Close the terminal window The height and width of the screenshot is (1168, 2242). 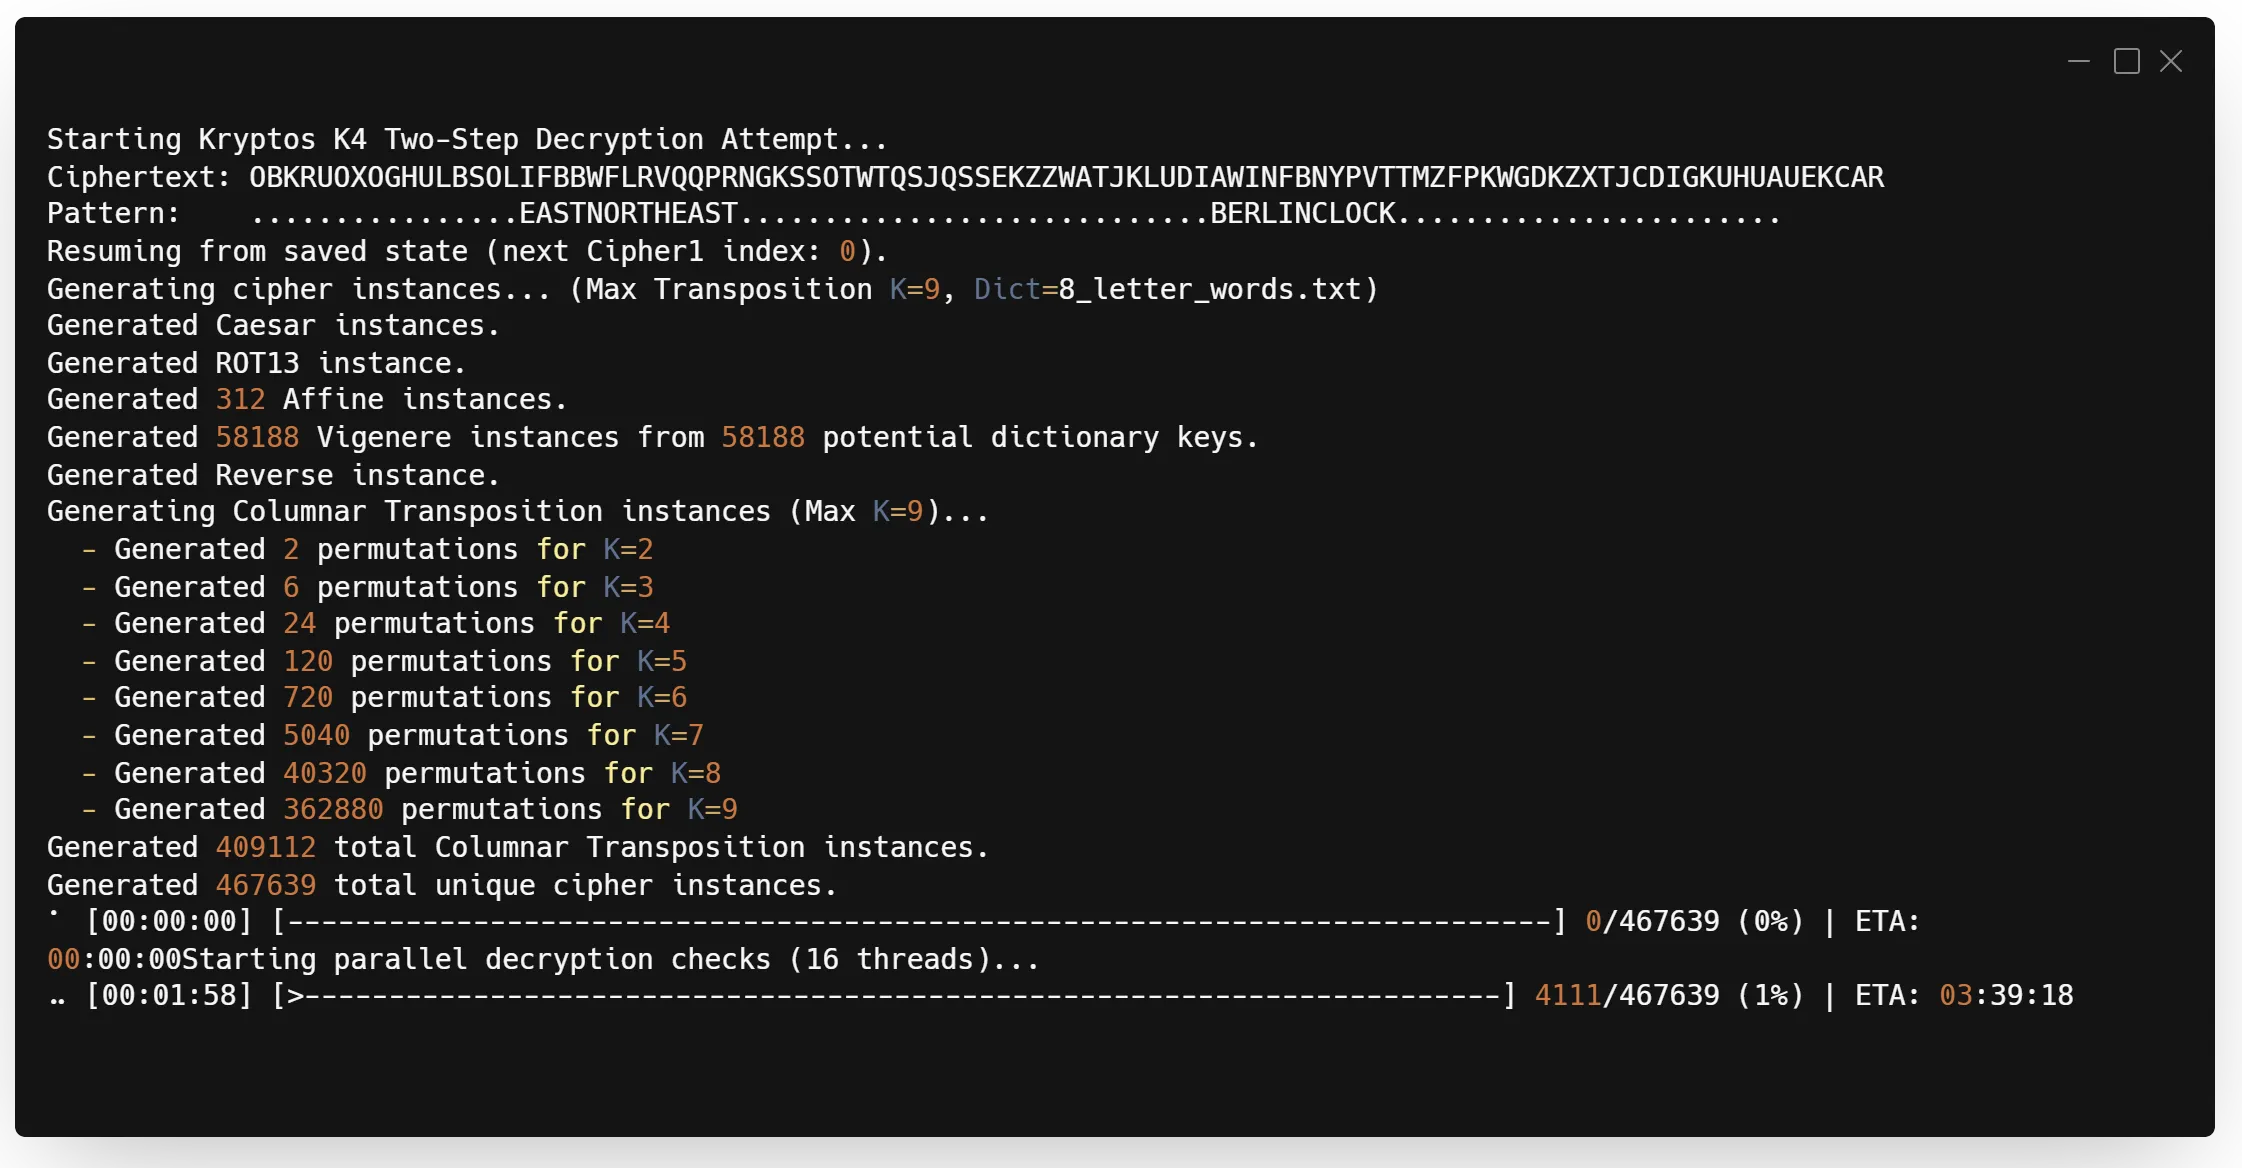tap(2171, 61)
